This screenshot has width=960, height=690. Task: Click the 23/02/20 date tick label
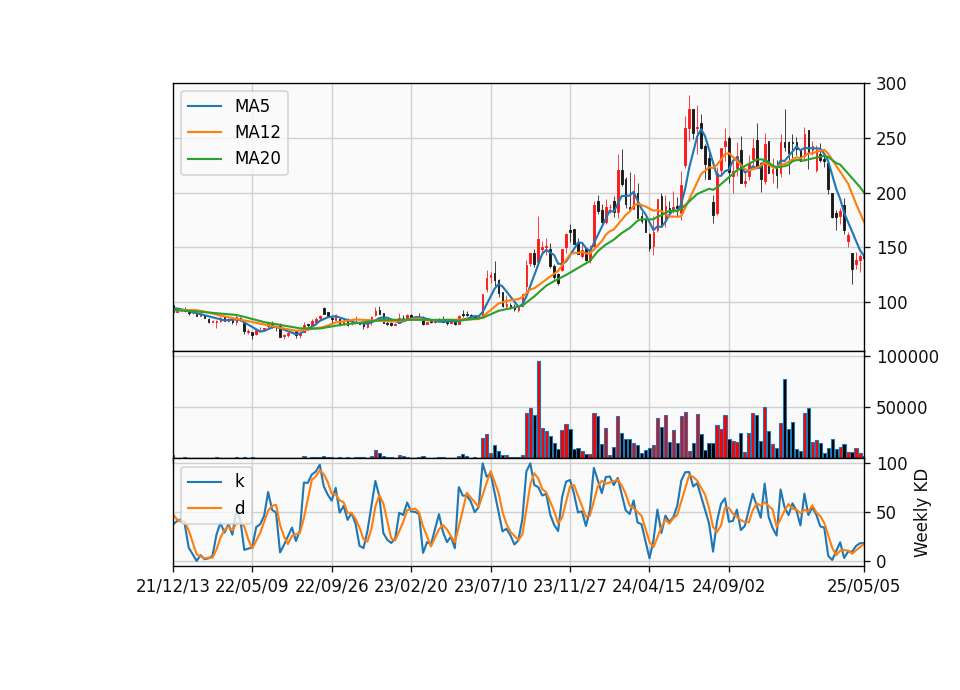coord(411,586)
